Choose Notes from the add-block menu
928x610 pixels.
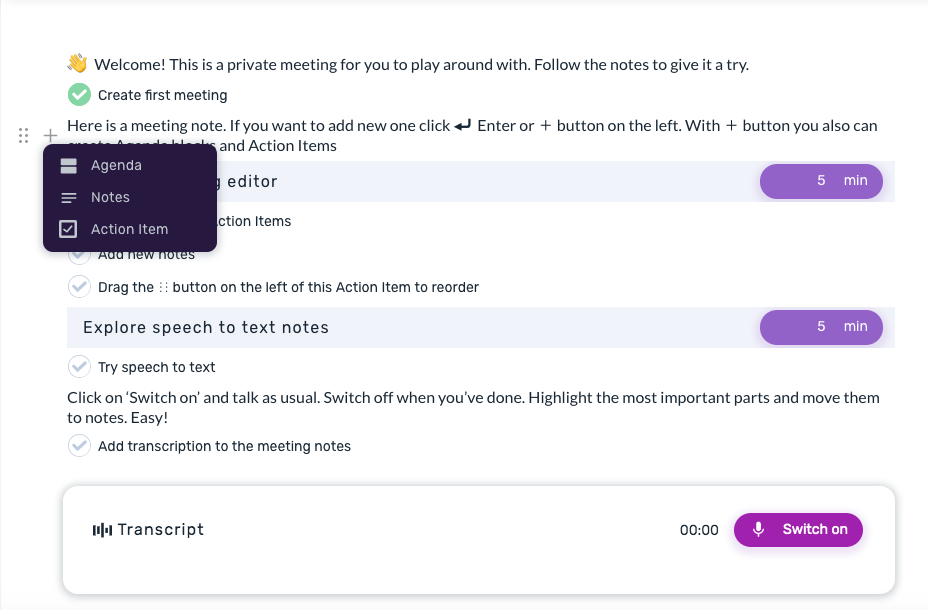point(110,198)
